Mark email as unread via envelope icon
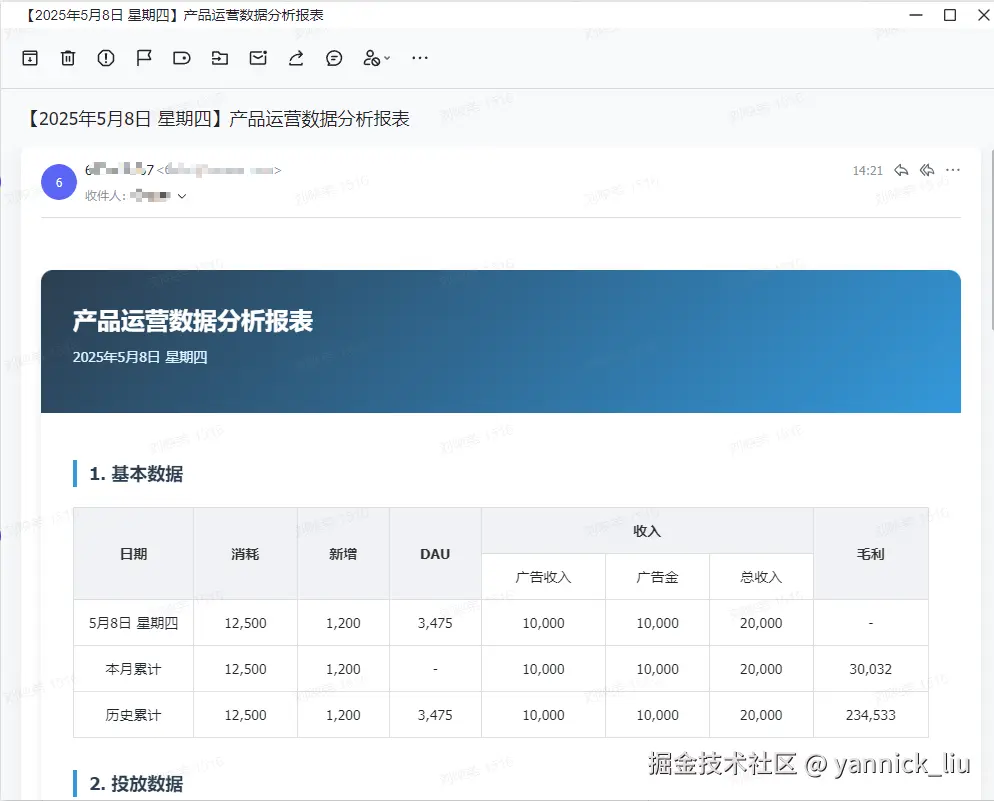Screen dimensions: 994x801 point(258,58)
